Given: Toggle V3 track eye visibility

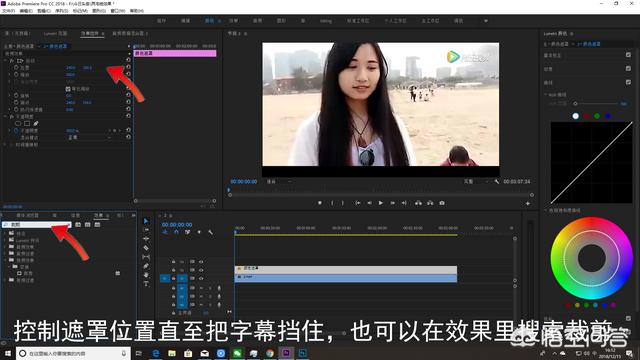Looking at the screenshot, I should (x=201, y=262).
